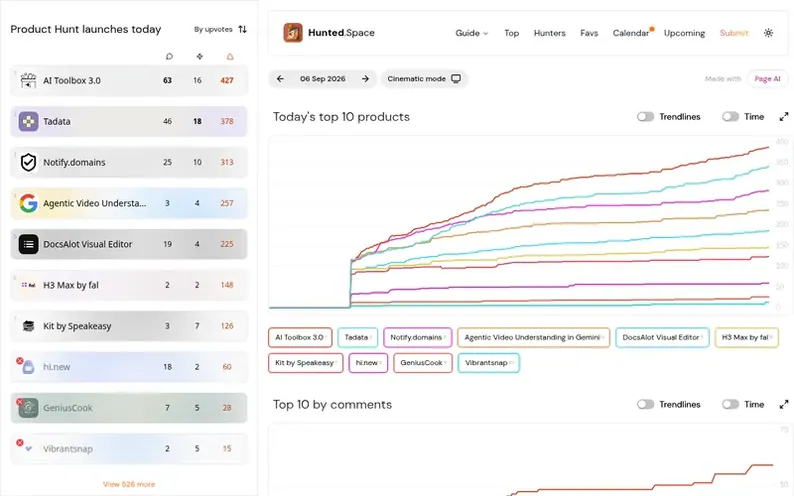
Task: Click the sort order arrows icon
Action: [243, 29]
